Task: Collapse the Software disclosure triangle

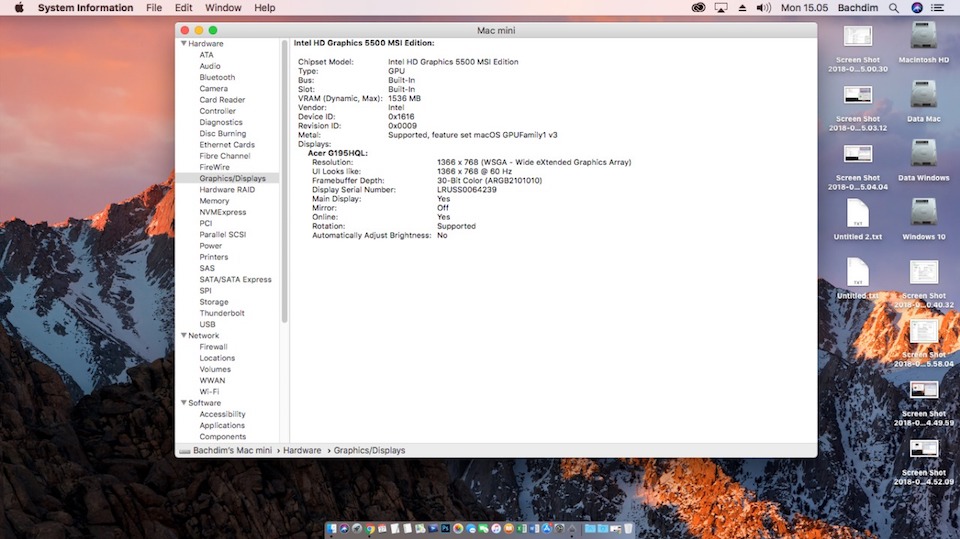Action: (183, 403)
